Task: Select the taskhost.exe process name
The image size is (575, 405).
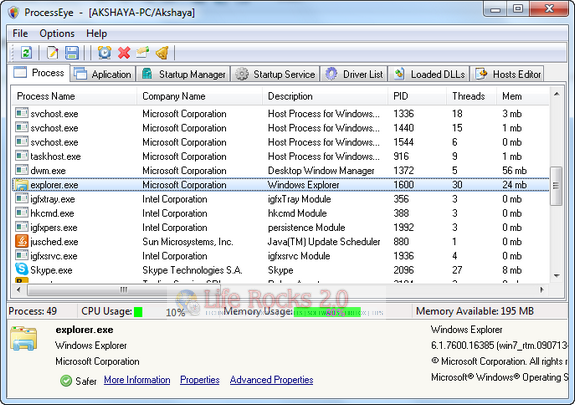Action: pos(56,156)
